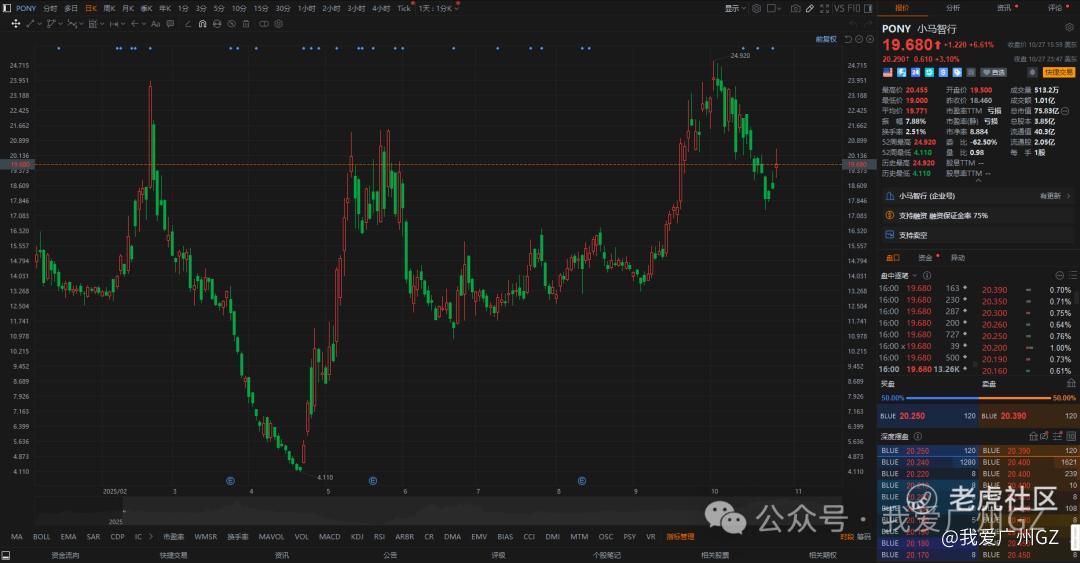Delete drawings with the trash icon
This screenshot has width=1080, height=563.
tap(246, 23)
